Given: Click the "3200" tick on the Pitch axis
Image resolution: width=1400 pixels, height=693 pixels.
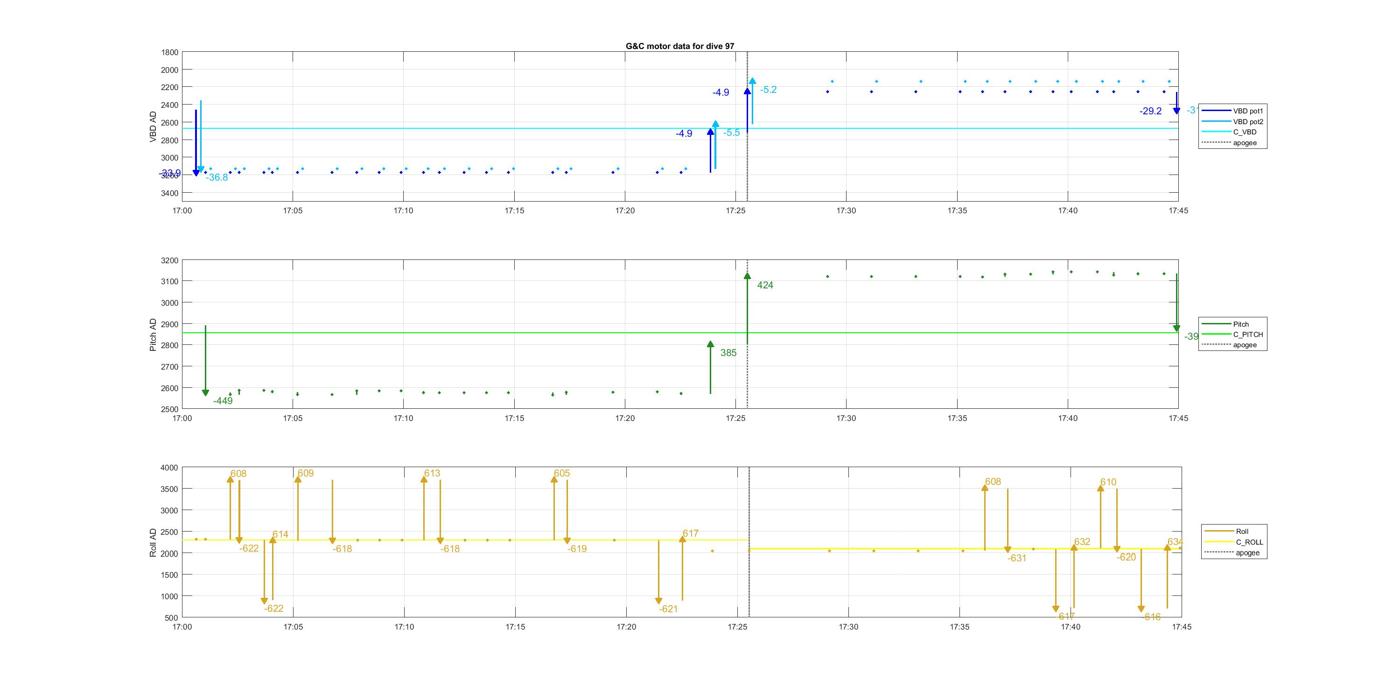Looking at the screenshot, I should (x=170, y=261).
